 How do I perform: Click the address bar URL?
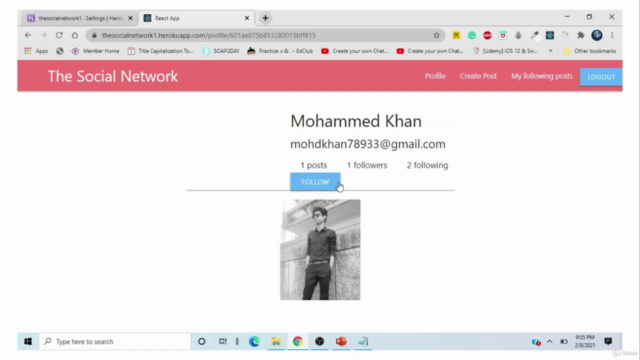[208, 36]
